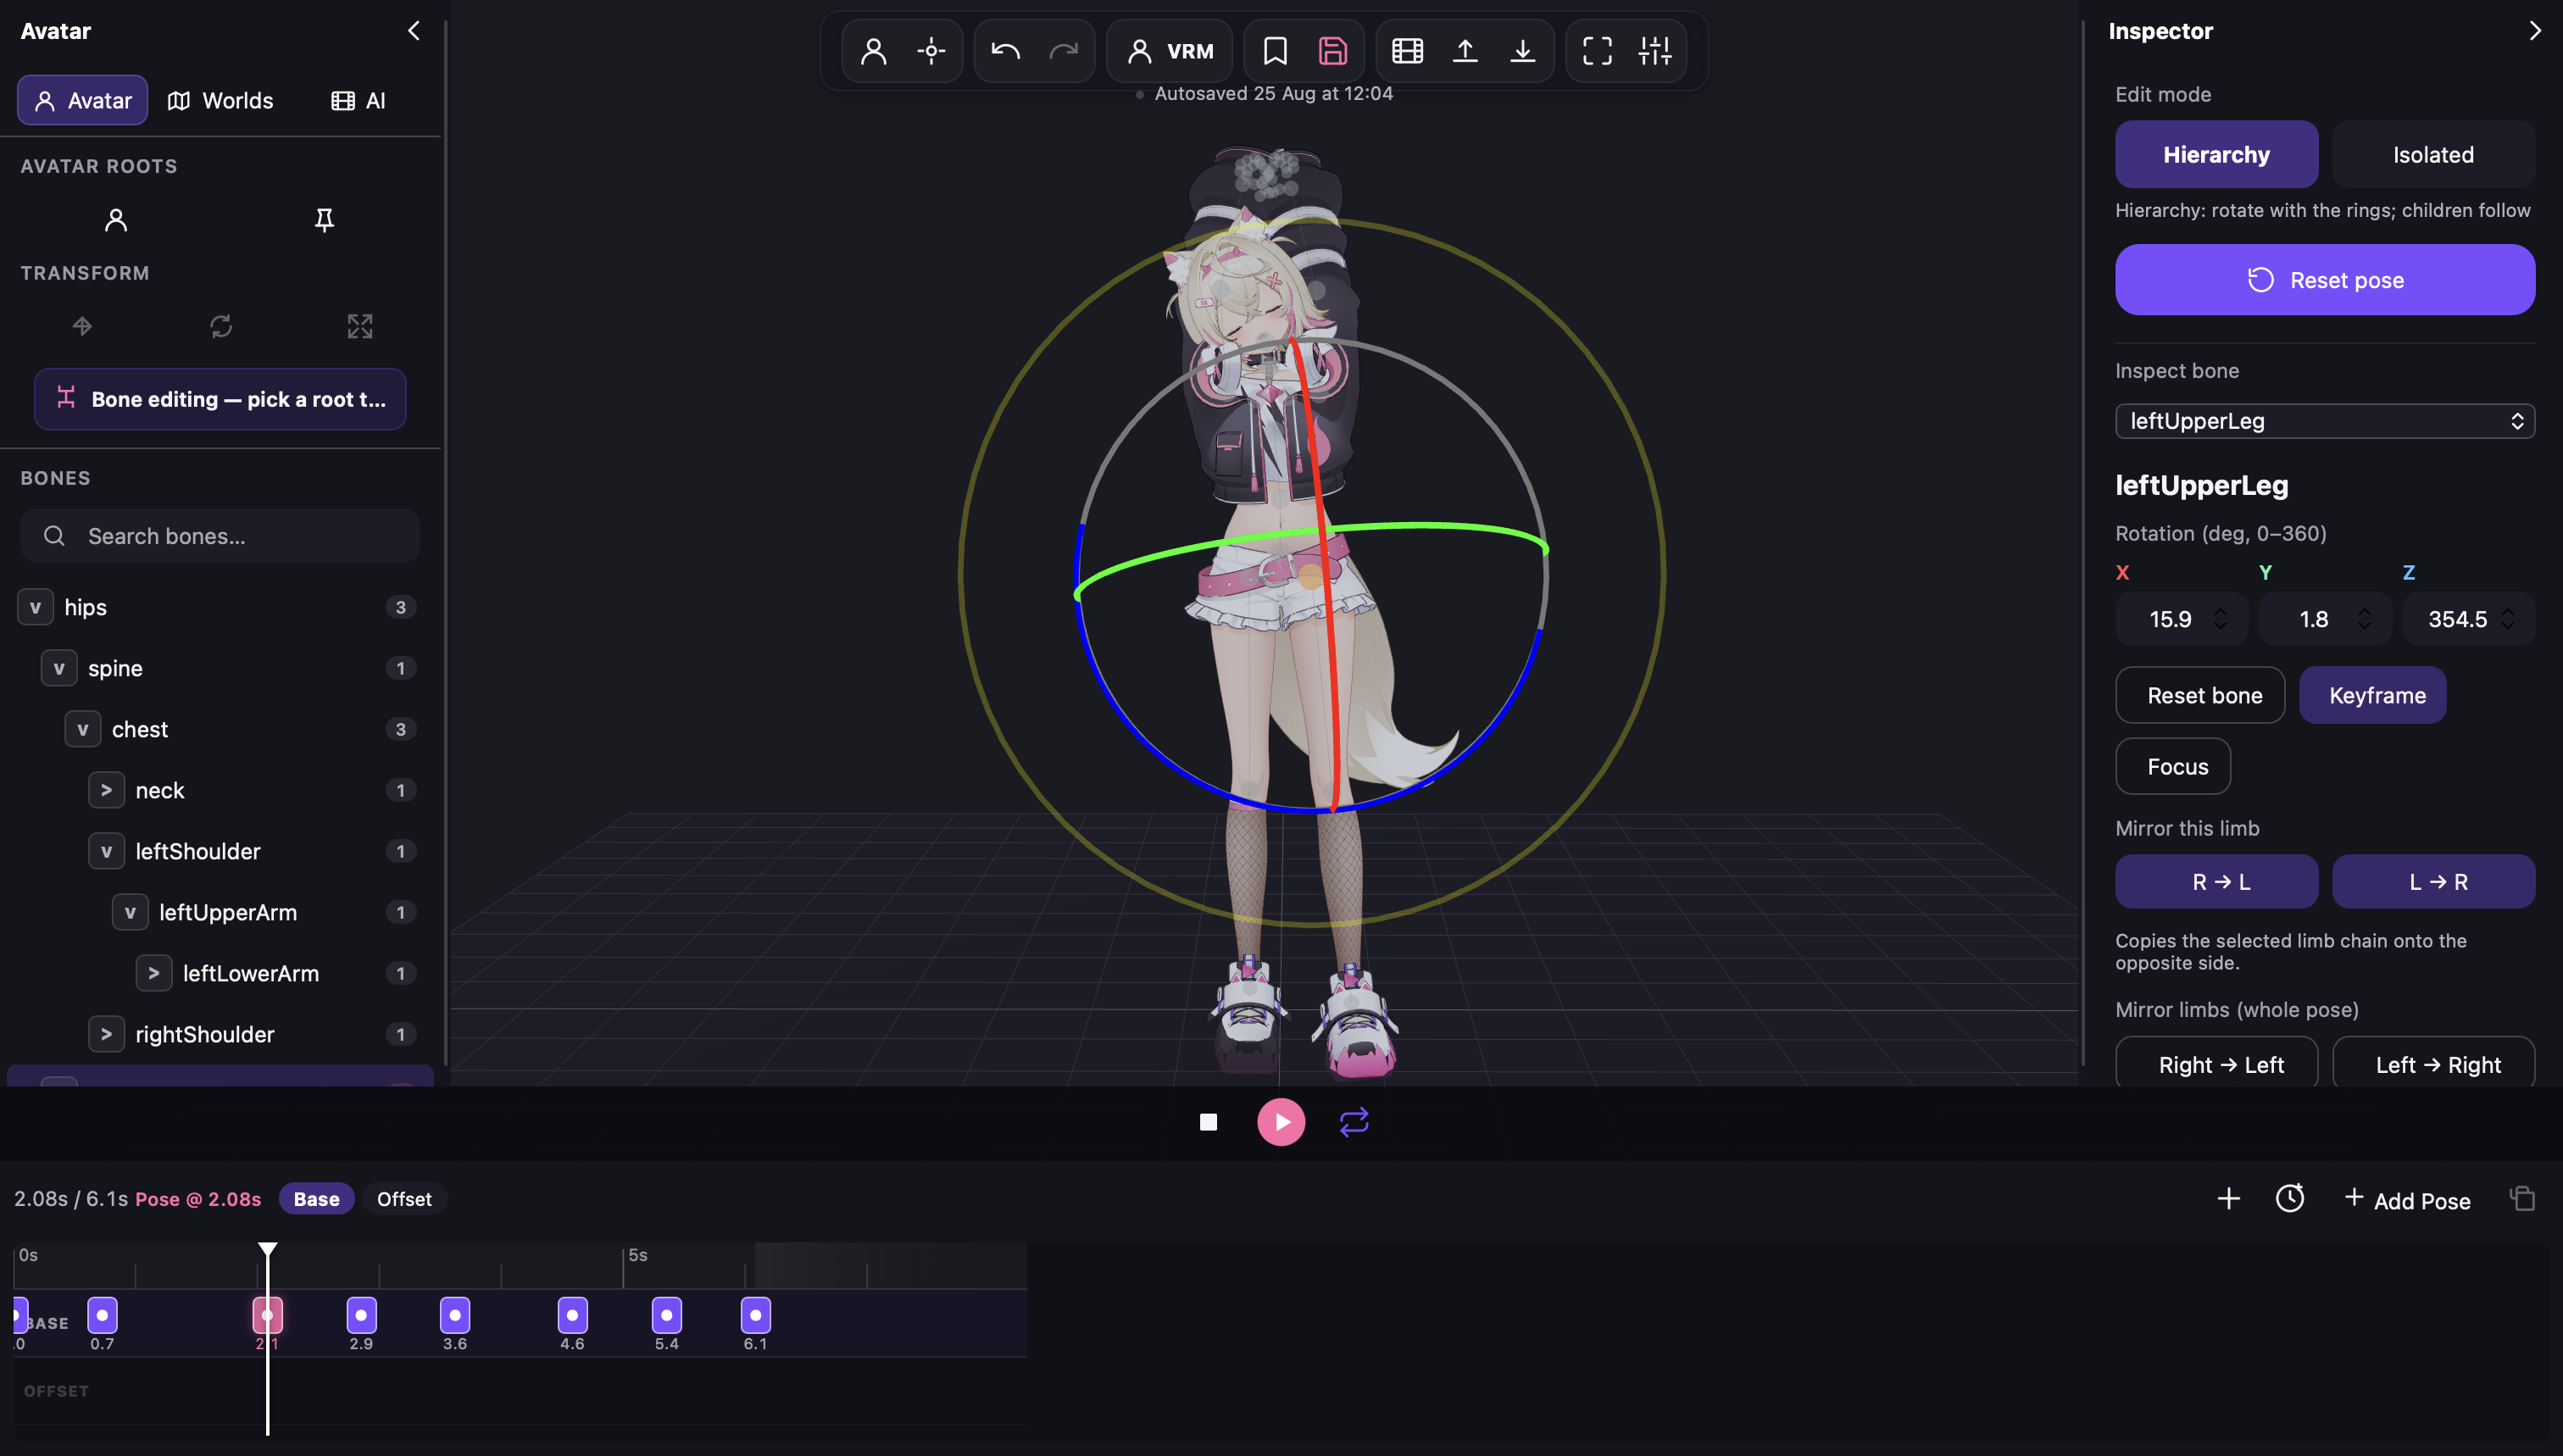Click the Reset pose button
2563x1456 pixels.
pyautogui.click(x=2324, y=280)
